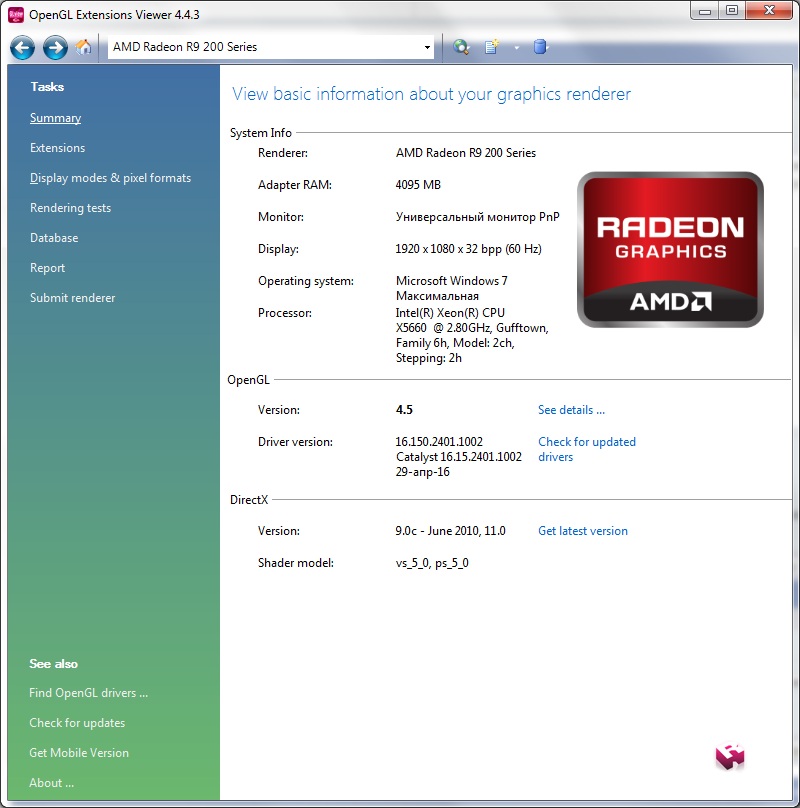
Task: Go forward with the blue right arrow
Action: coord(55,48)
